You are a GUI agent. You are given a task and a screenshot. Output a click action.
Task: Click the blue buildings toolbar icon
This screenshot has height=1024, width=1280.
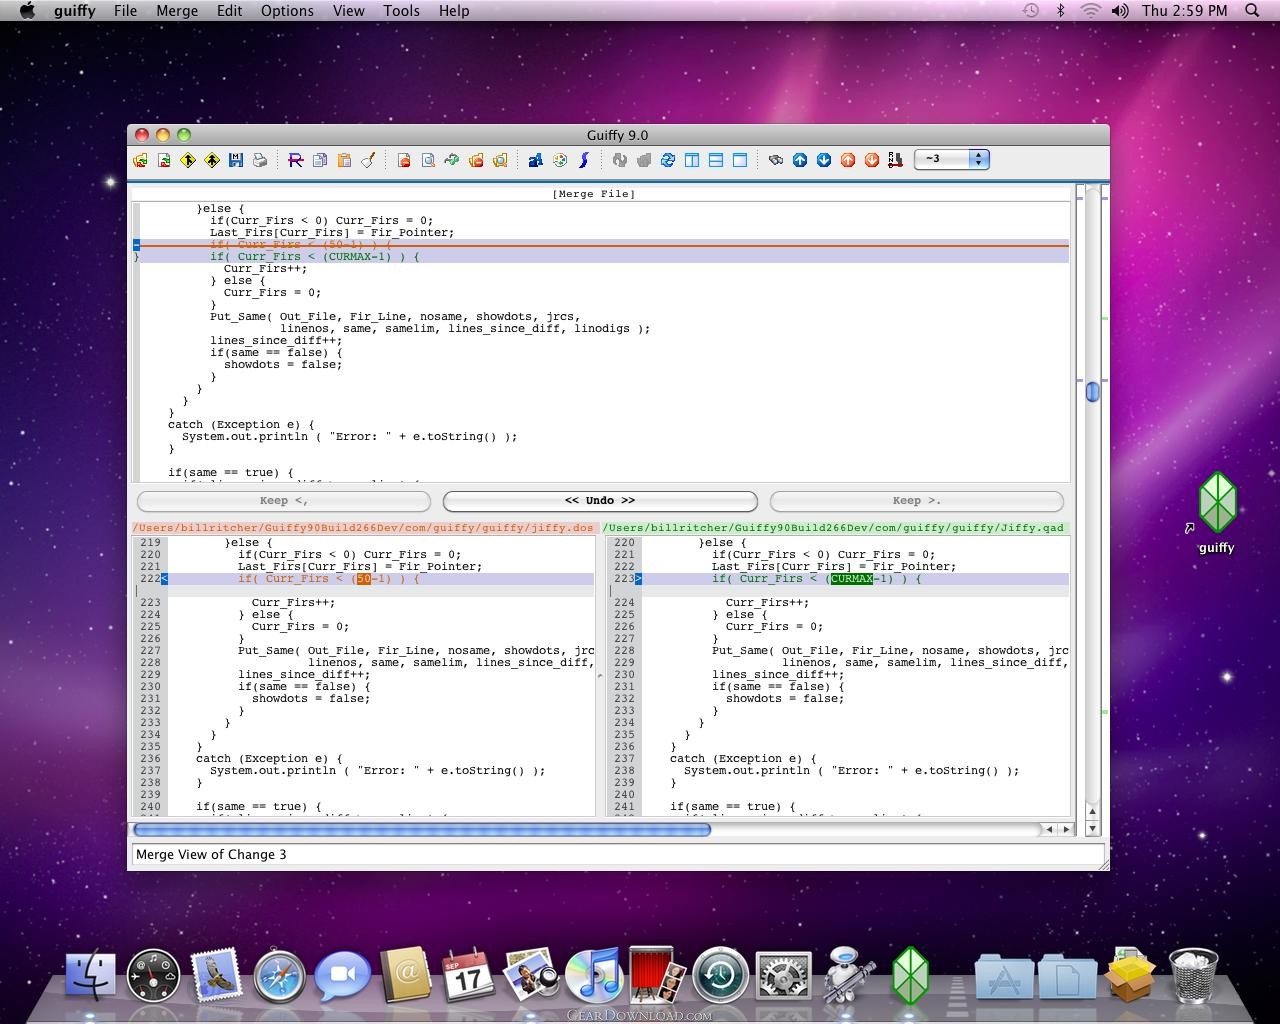(536, 160)
